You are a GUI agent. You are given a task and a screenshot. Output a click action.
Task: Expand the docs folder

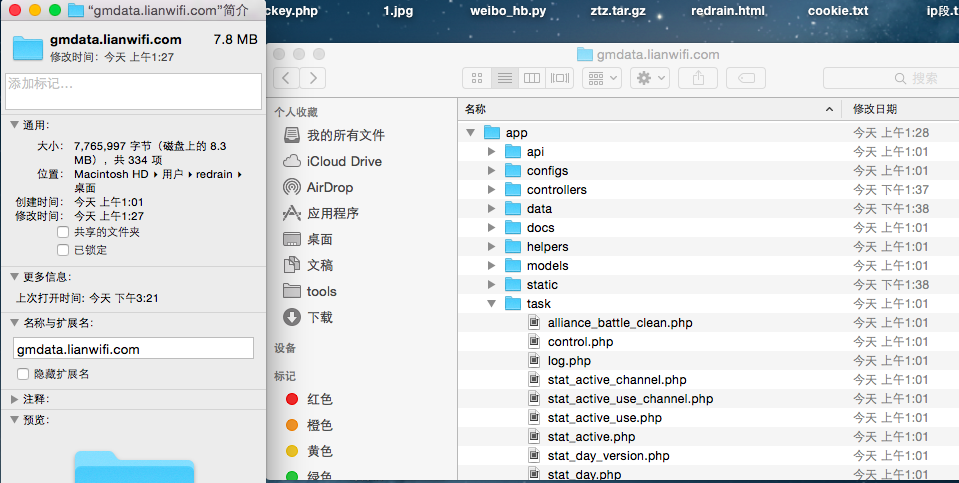click(x=491, y=227)
